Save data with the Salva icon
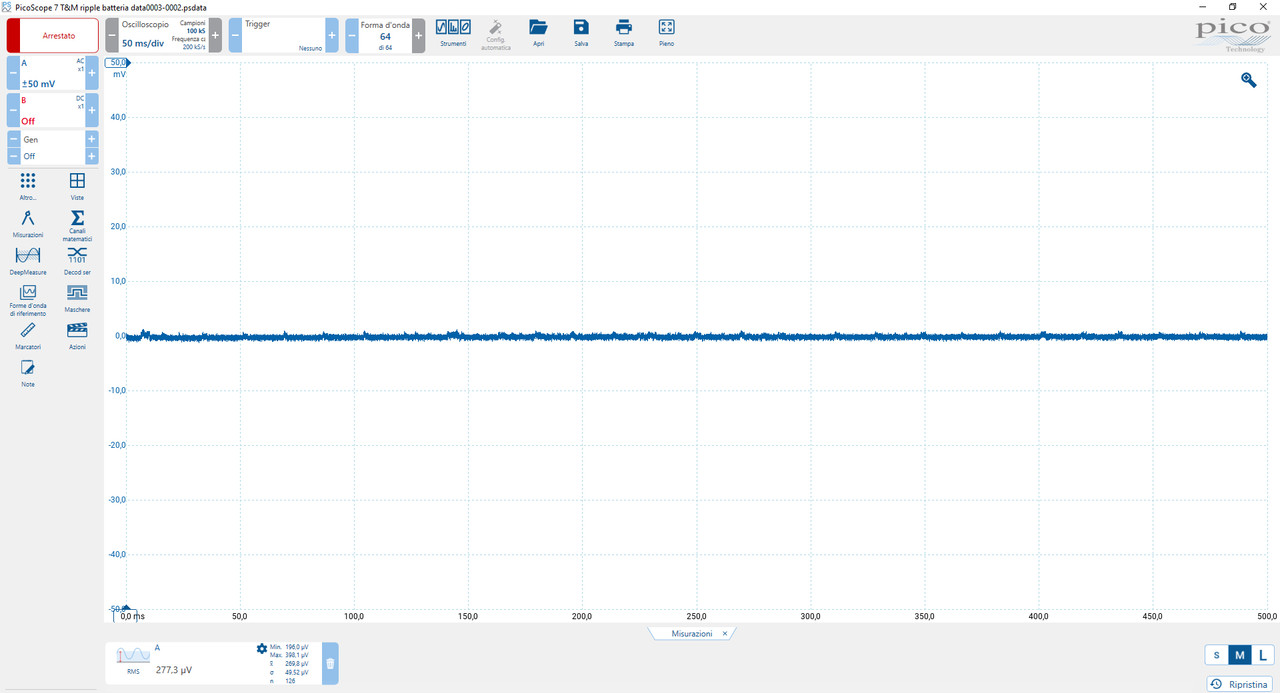 (x=581, y=28)
